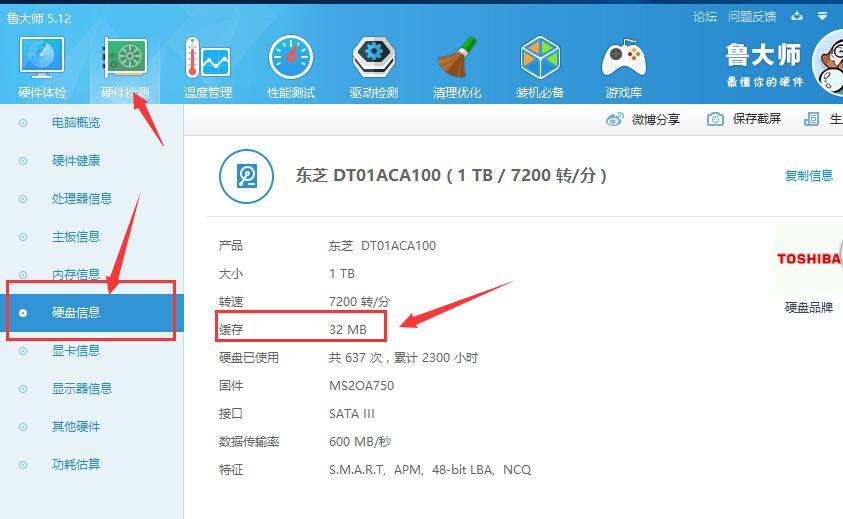843x519 pixels.
Task: Click the 硬盘品牌 caption
Action: [x=809, y=308]
